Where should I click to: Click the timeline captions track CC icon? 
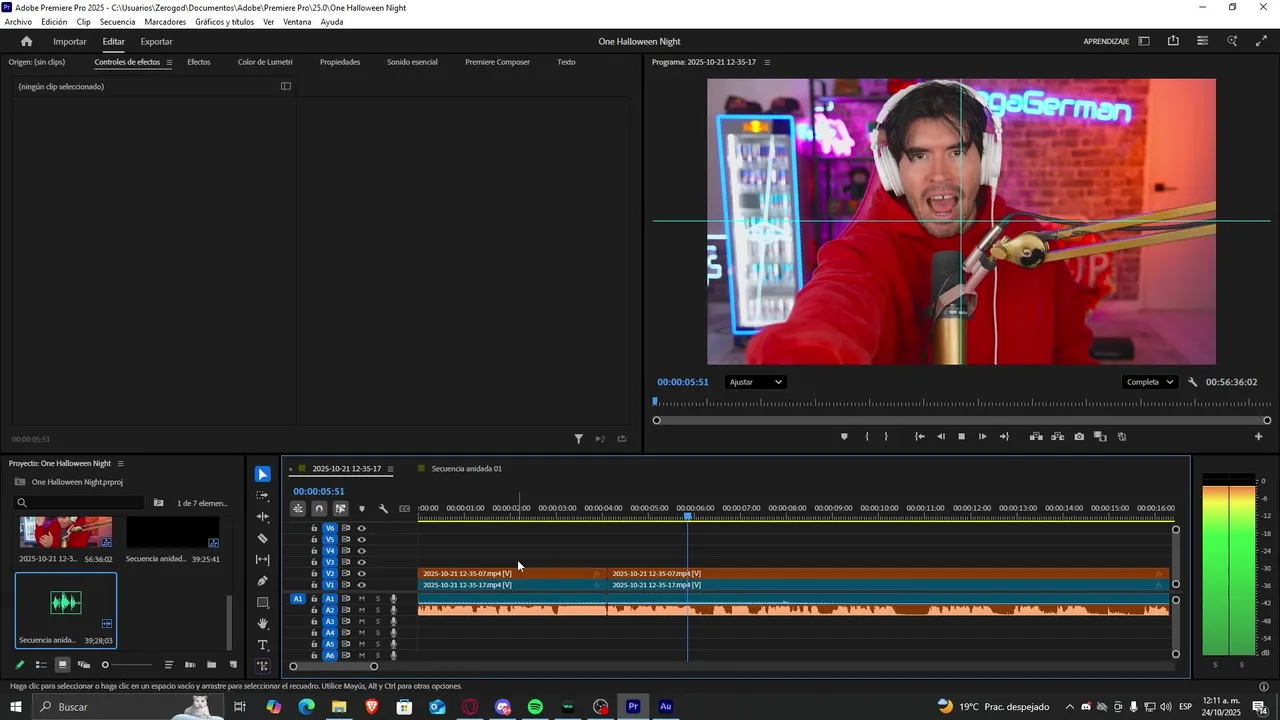pyautogui.click(x=404, y=508)
